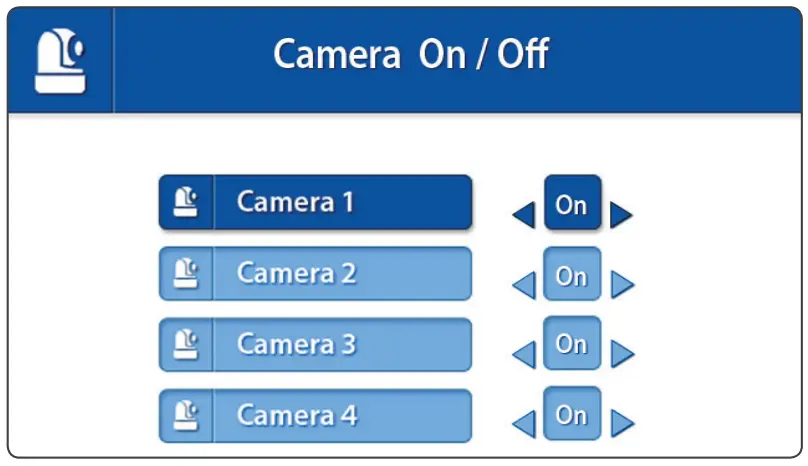Toggle the Camera 3 On status
This screenshot has height=466, width=808.
click(x=572, y=345)
